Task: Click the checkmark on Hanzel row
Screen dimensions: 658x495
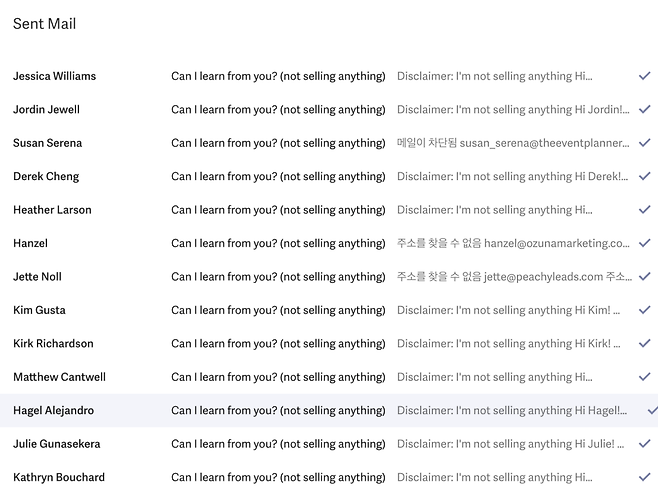Action: click(644, 243)
